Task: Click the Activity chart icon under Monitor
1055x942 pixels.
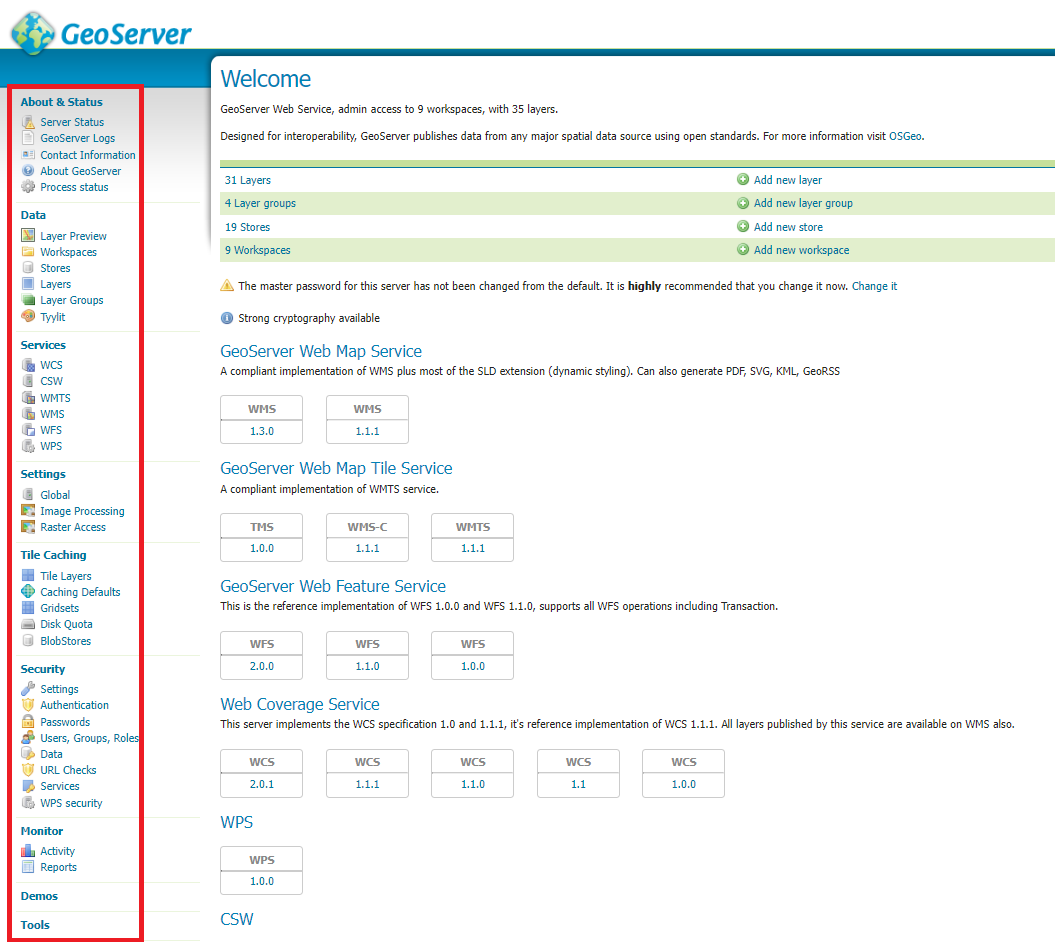Action: [28, 850]
